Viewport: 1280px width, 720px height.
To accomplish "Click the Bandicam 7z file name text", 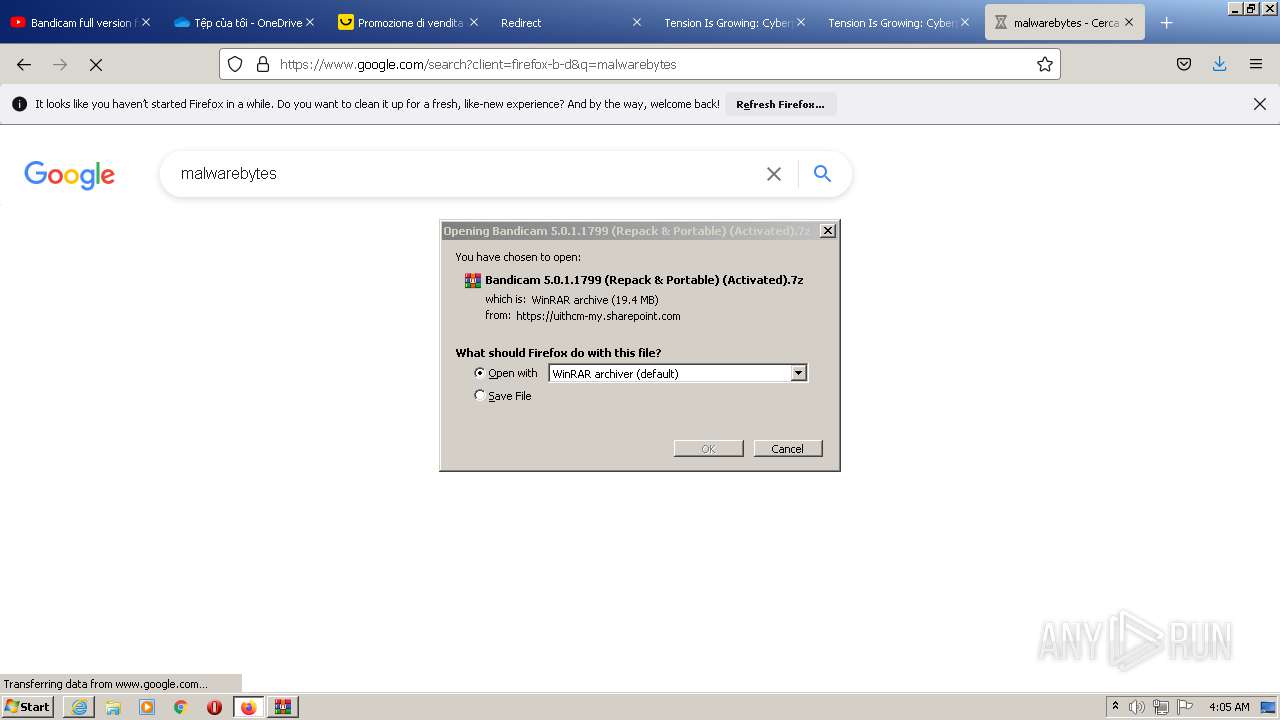I will pyautogui.click(x=644, y=280).
